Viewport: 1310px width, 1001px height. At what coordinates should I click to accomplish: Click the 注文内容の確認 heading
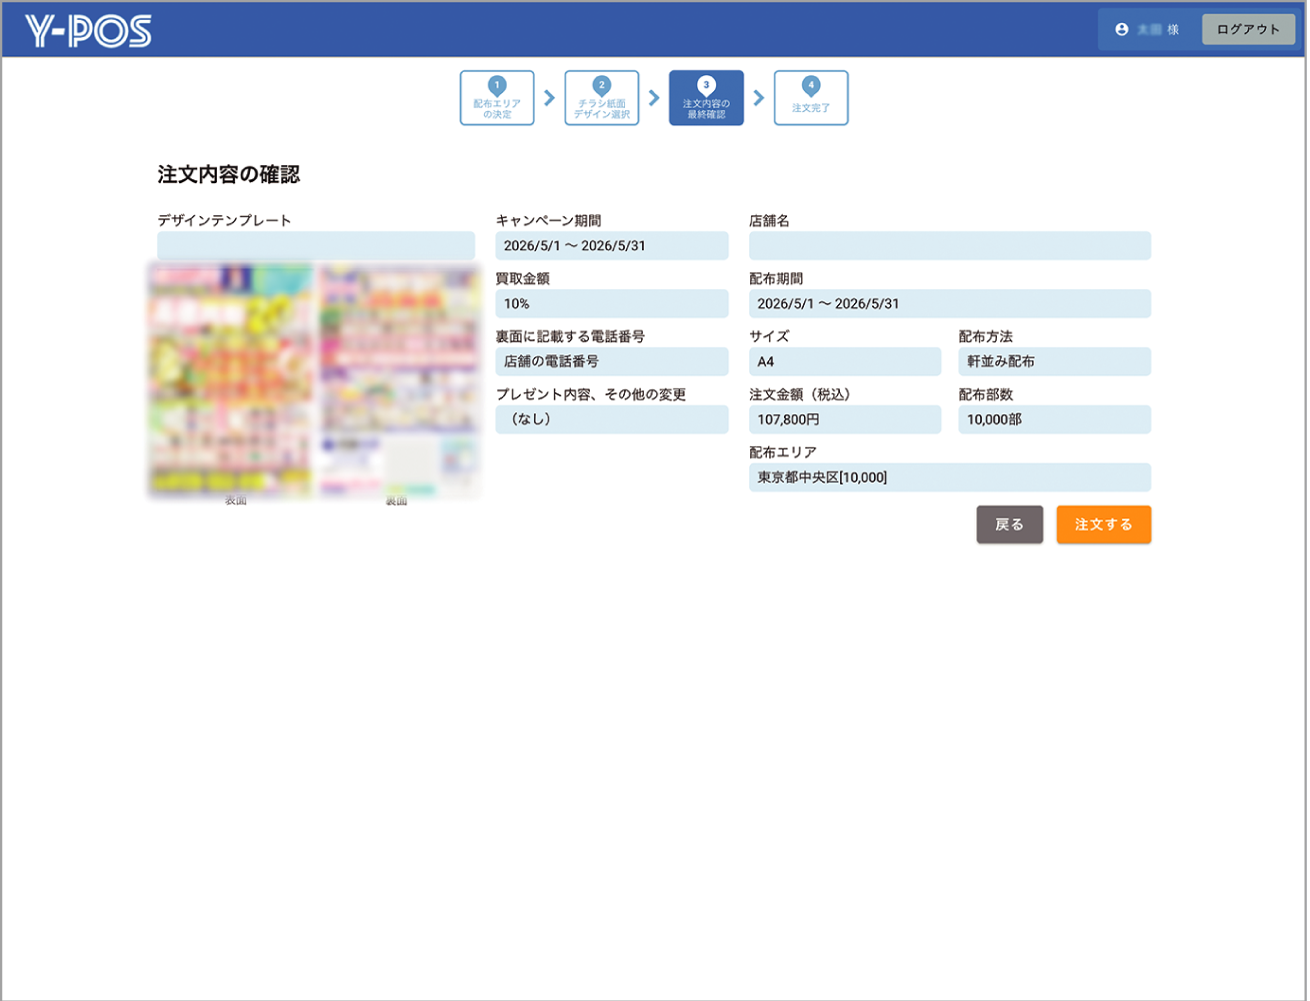228,175
